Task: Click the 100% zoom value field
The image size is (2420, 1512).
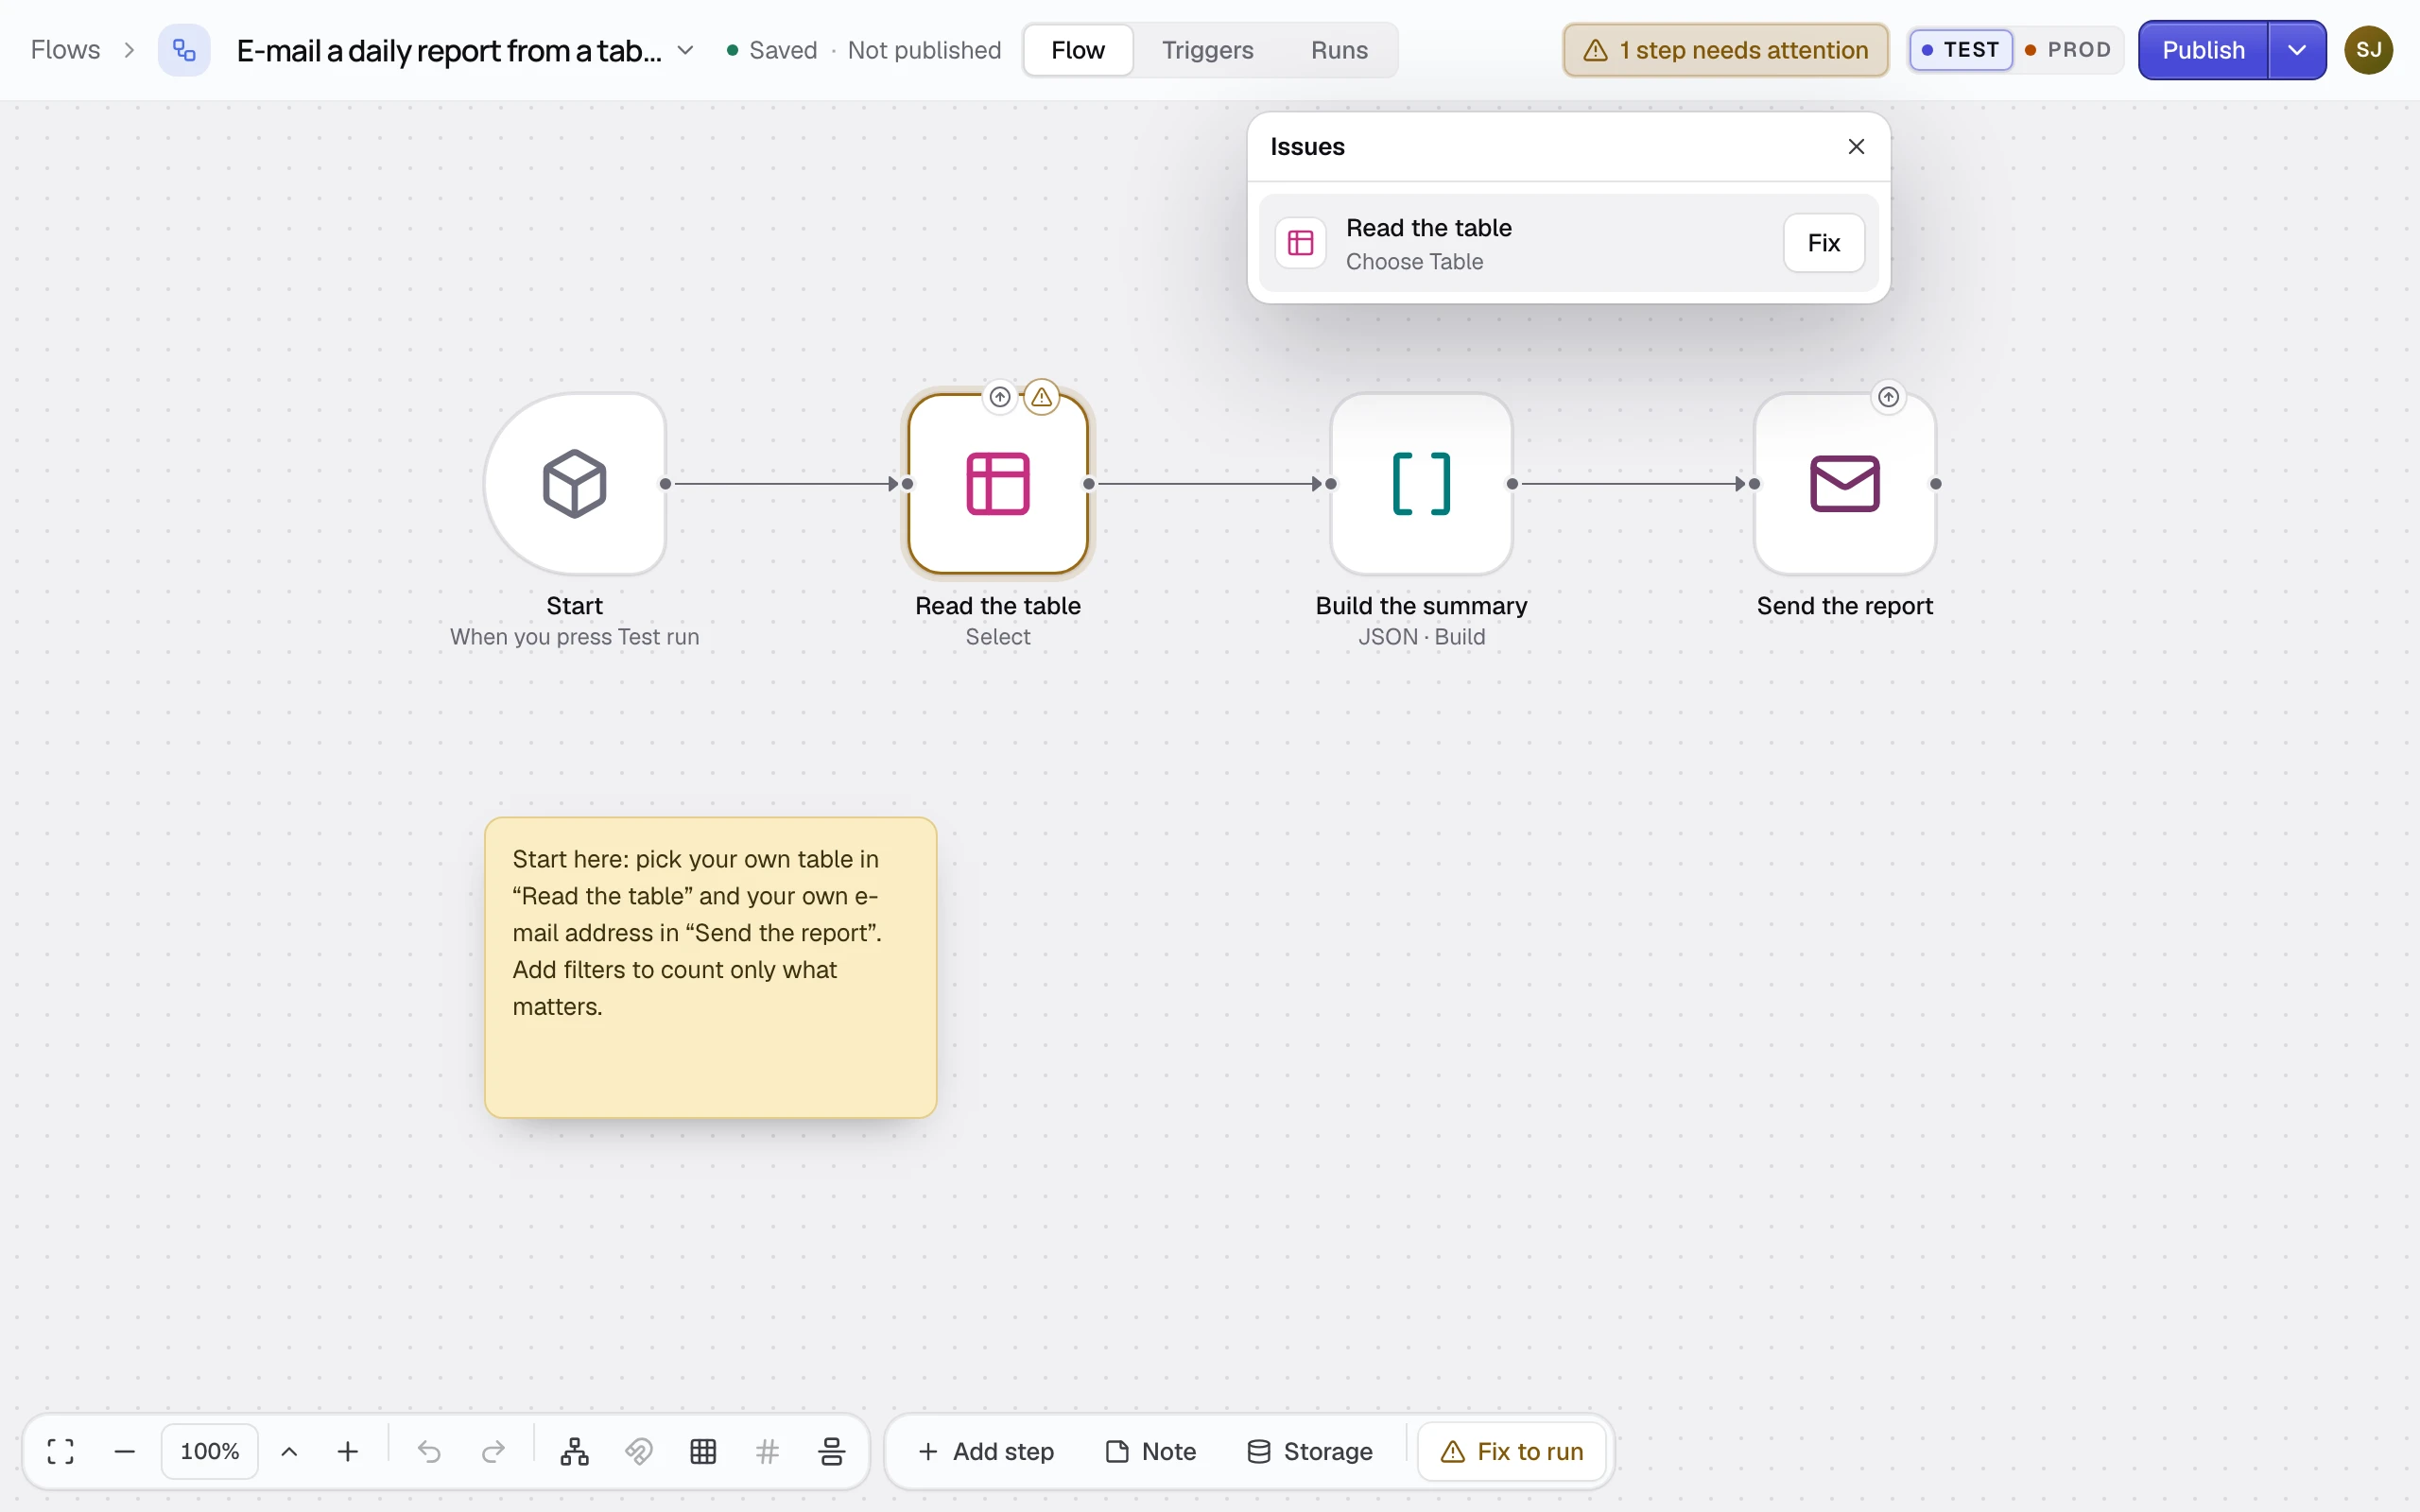Action: point(210,1451)
